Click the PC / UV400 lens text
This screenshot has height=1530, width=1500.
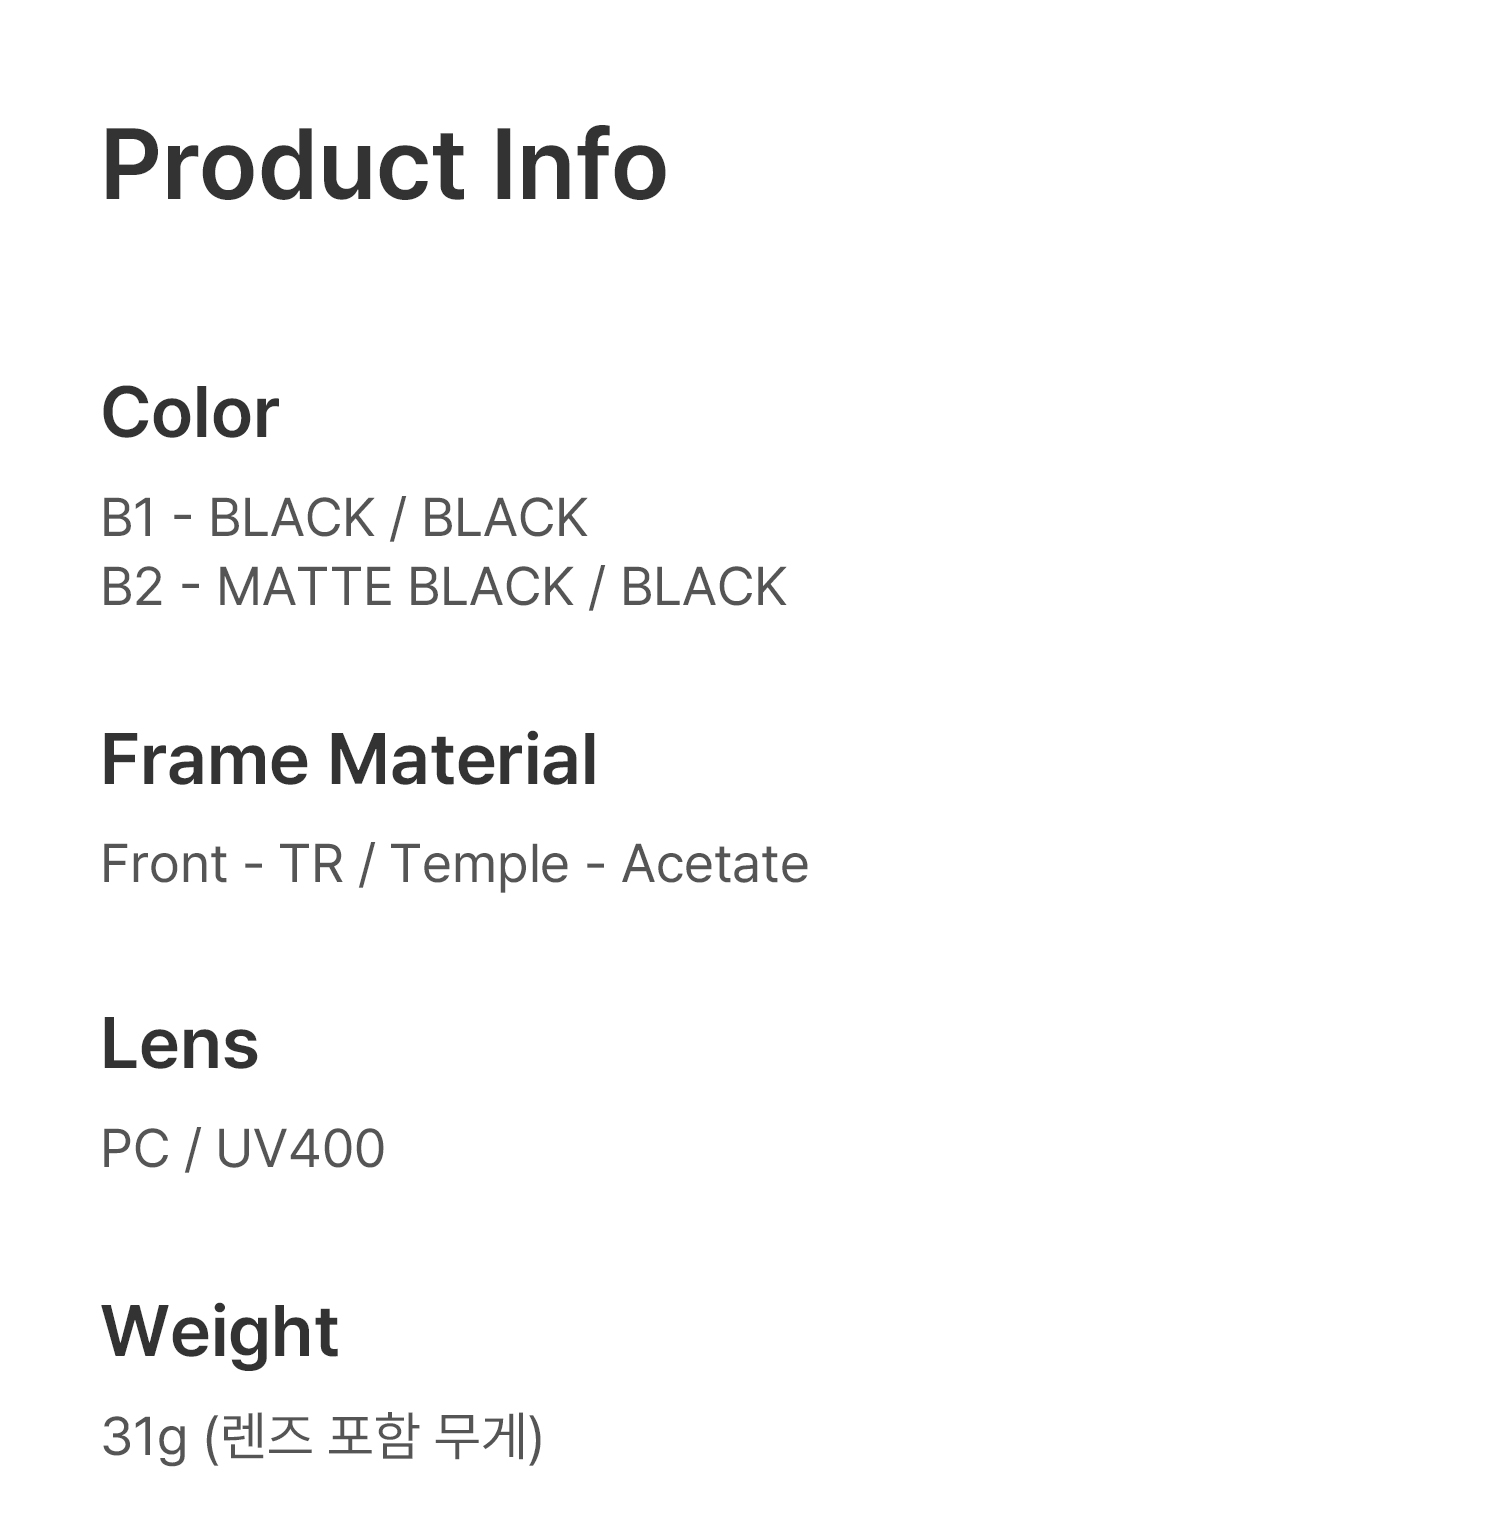243,1149
